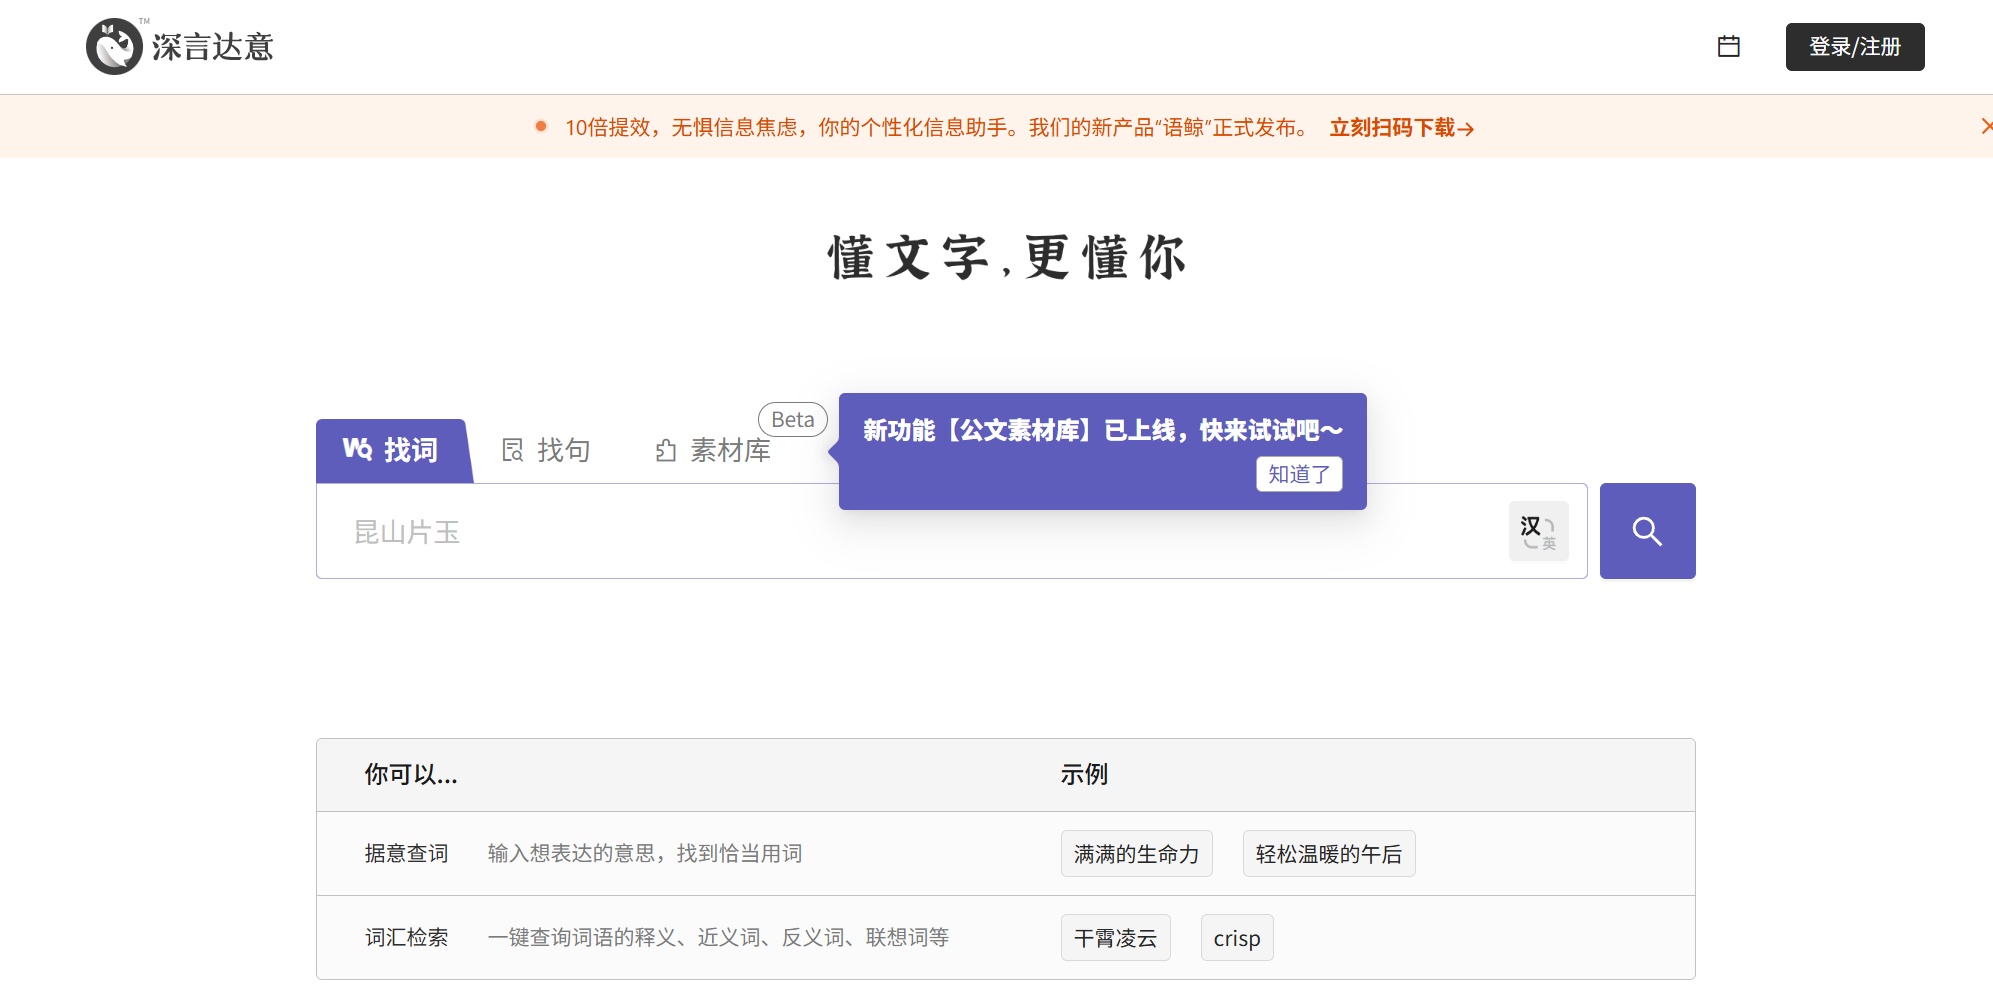The height and width of the screenshot is (1007, 1993).
Task: Try the crisp example chip
Action: (x=1237, y=938)
